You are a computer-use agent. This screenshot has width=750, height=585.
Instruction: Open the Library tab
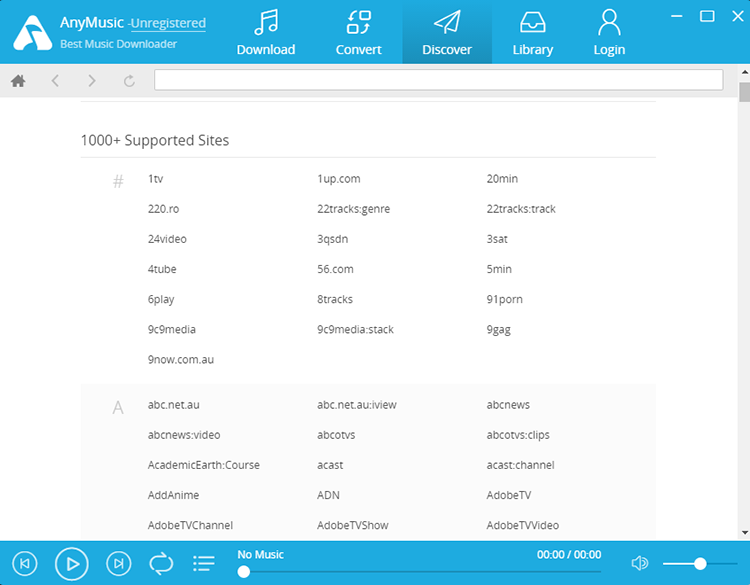pos(532,33)
